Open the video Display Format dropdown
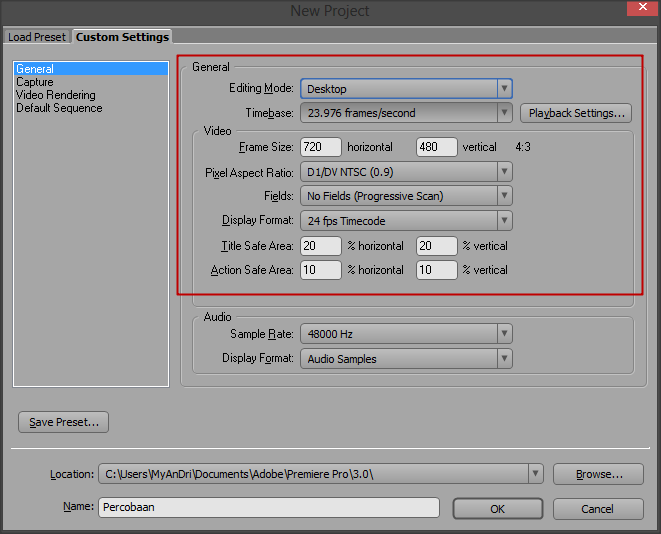Viewport: 661px width, 534px height. pyautogui.click(x=406, y=221)
